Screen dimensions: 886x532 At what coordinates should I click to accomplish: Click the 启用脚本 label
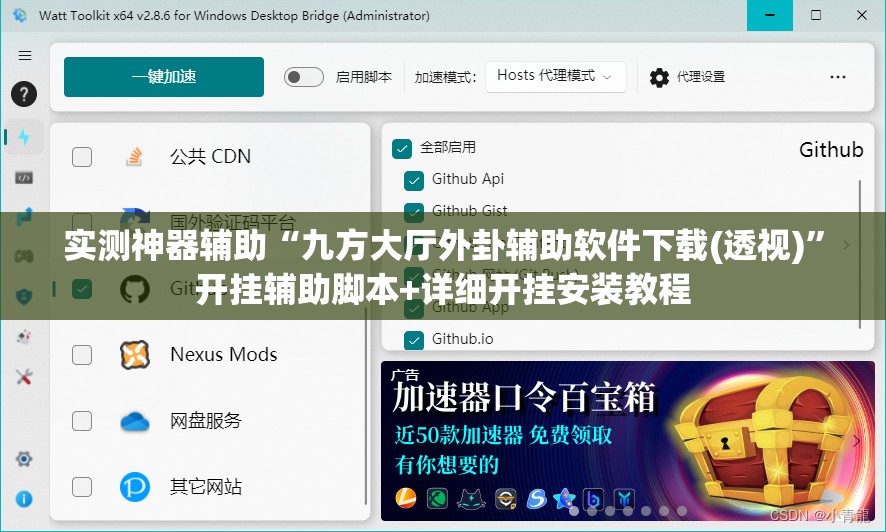click(x=363, y=77)
